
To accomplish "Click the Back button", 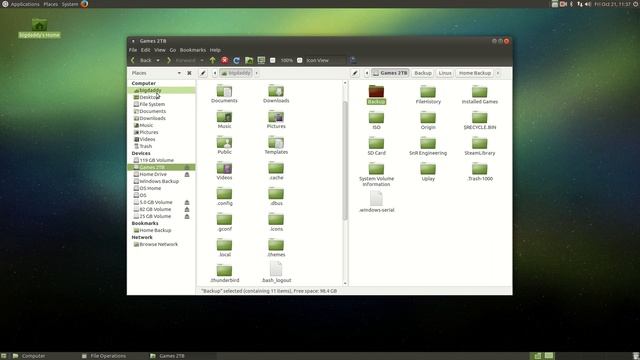I will click(142, 60).
